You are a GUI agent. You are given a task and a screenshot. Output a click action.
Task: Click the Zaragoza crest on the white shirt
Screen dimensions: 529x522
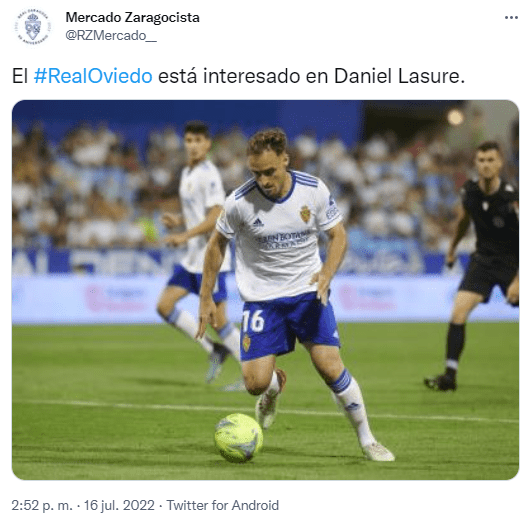pyautogui.click(x=305, y=214)
